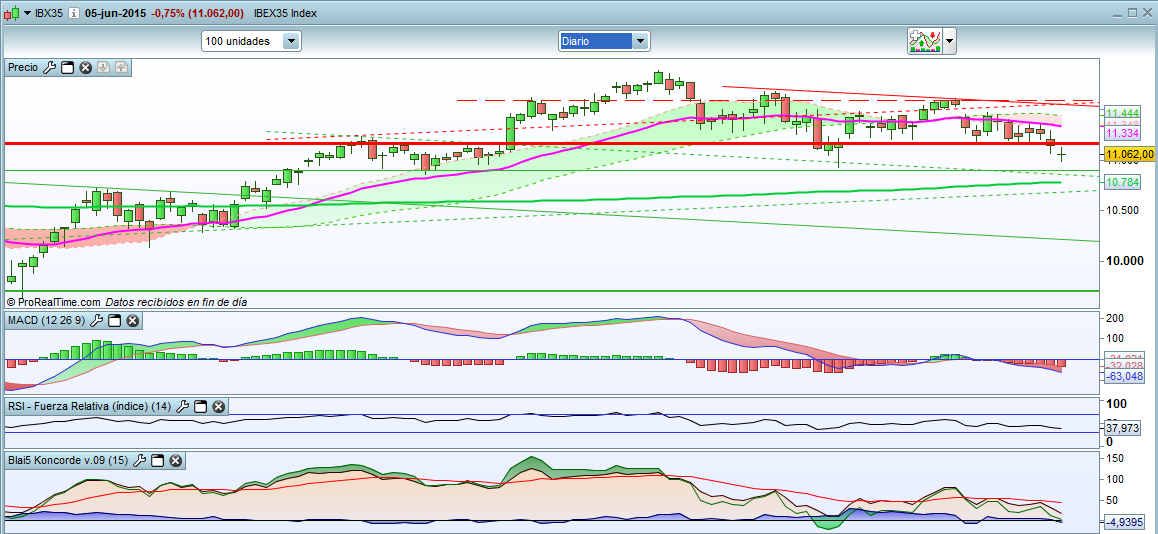1158x534 pixels.
Task: Click the MACD value -63,048 label
Action: (x=1124, y=377)
